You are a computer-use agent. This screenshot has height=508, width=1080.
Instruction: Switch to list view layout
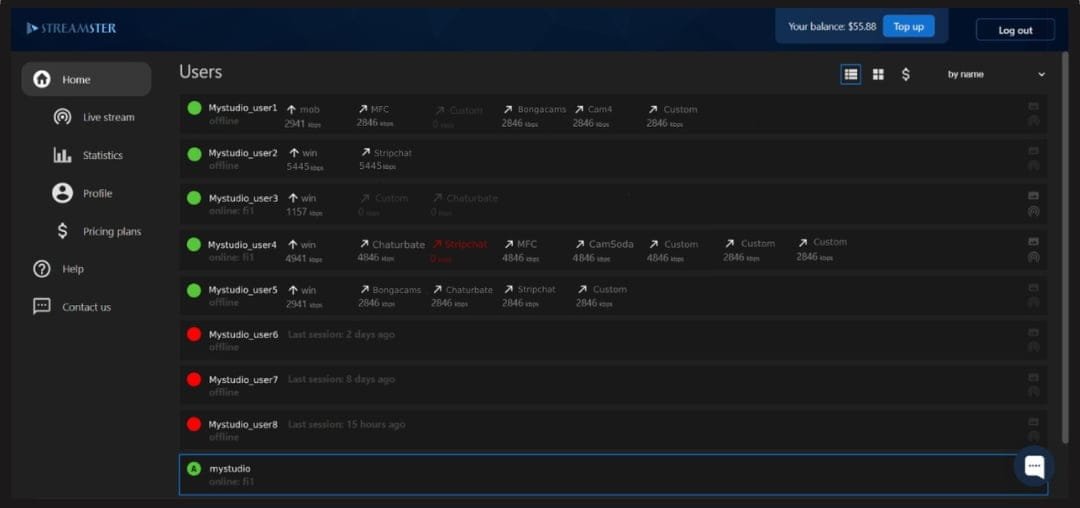click(850, 74)
